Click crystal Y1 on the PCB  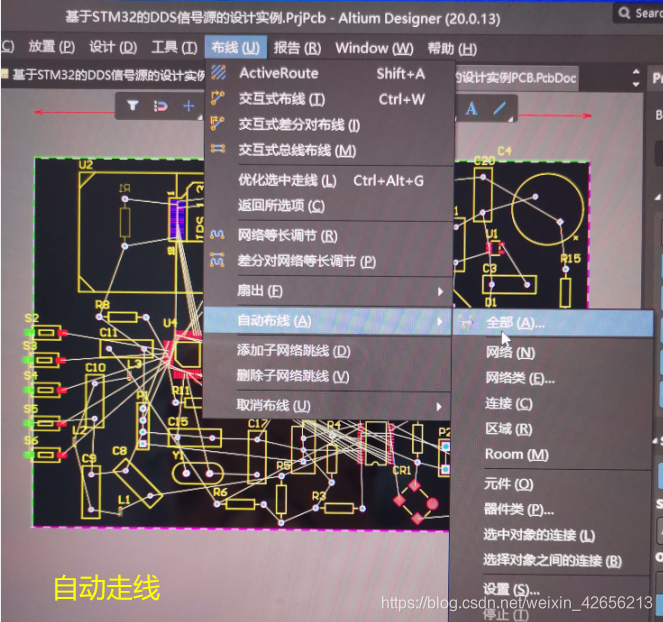197,473
